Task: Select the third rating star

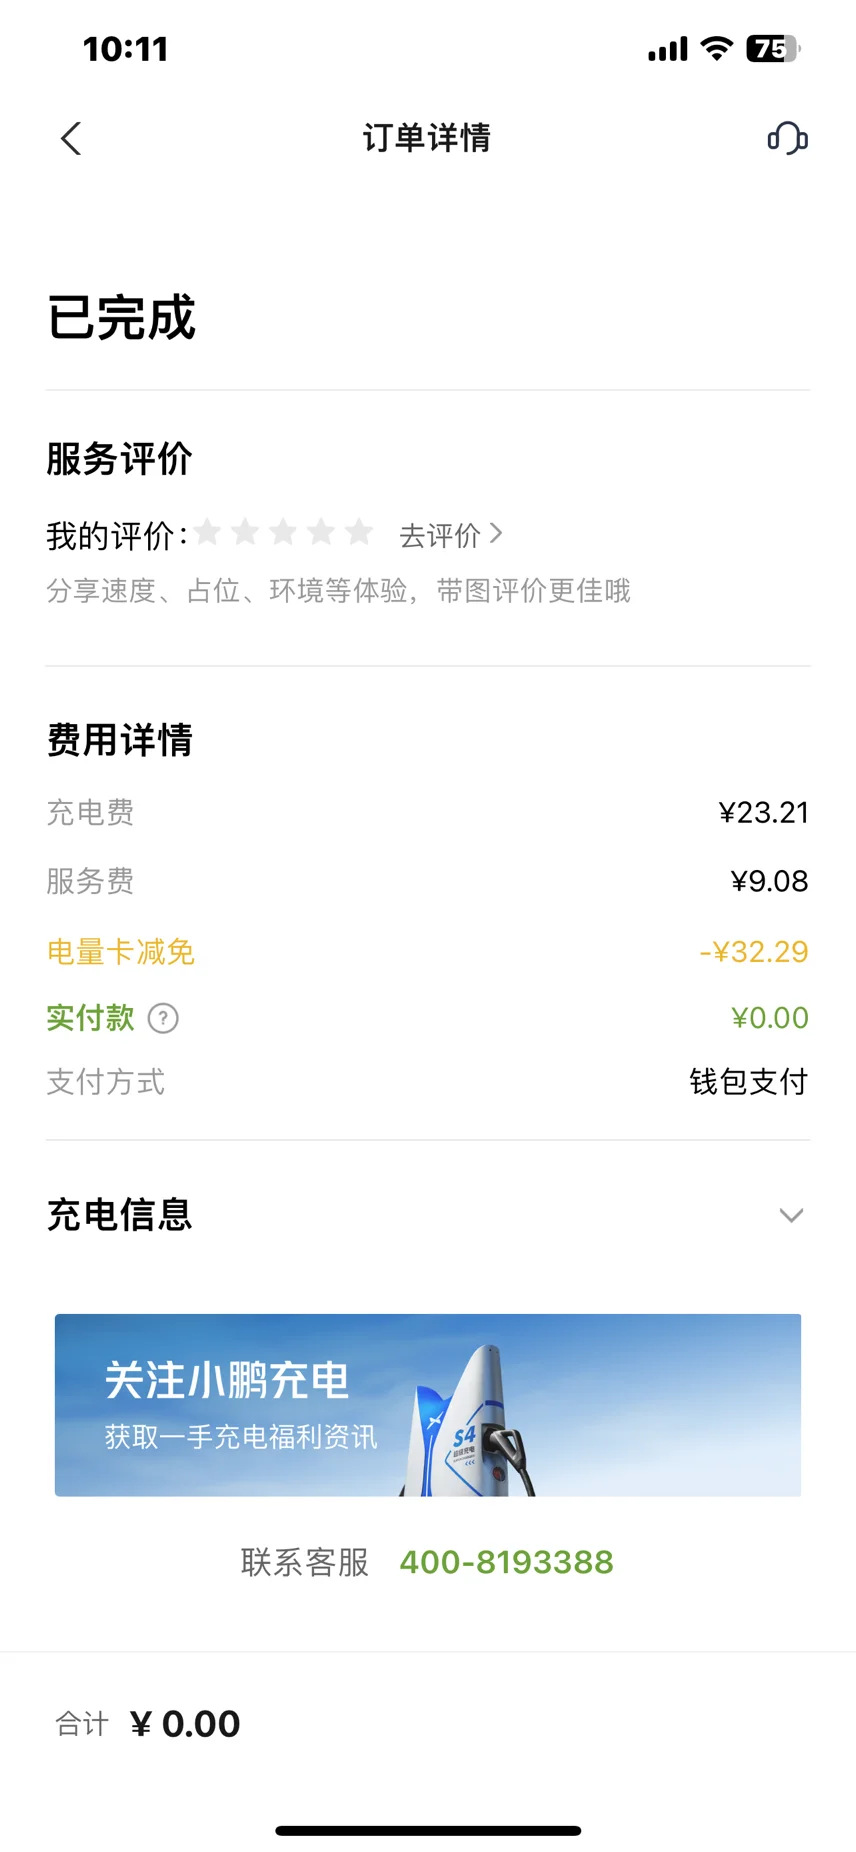Action: (x=283, y=533)
